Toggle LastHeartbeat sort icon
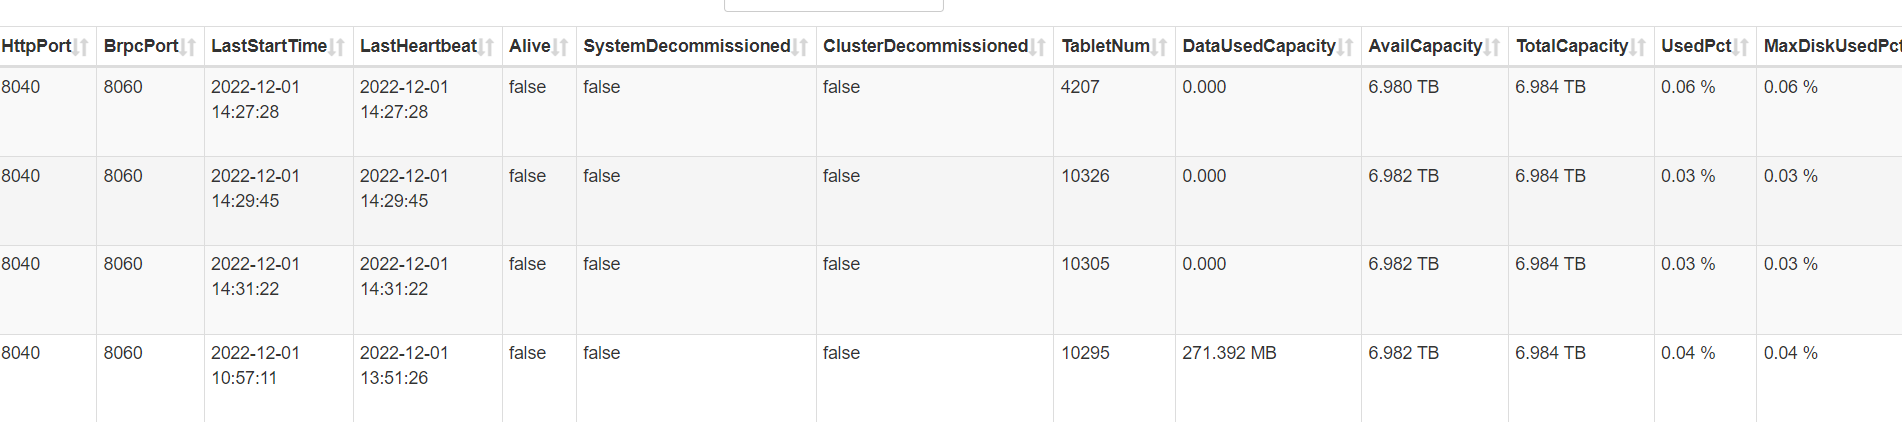The image size is (1902, 423). pos(486,47)
